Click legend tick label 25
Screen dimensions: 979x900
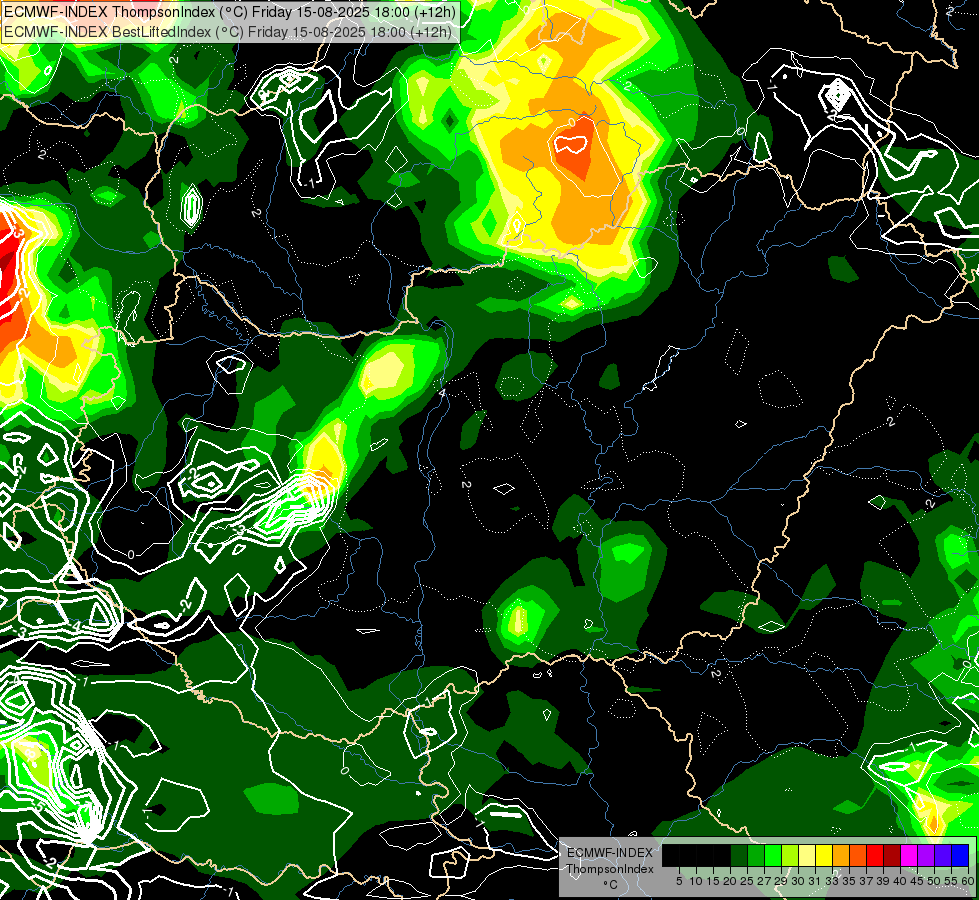747,881
